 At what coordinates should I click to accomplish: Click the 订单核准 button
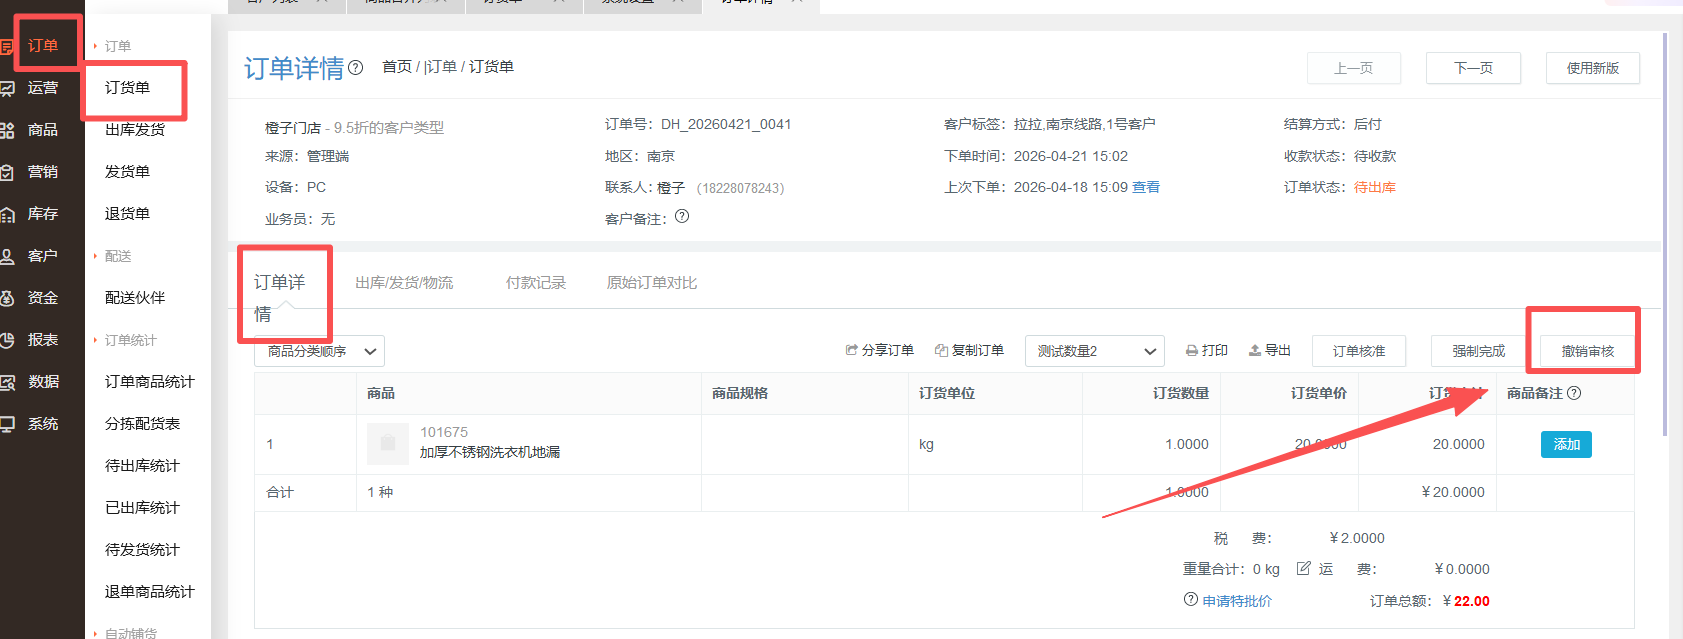(1359, 351)
